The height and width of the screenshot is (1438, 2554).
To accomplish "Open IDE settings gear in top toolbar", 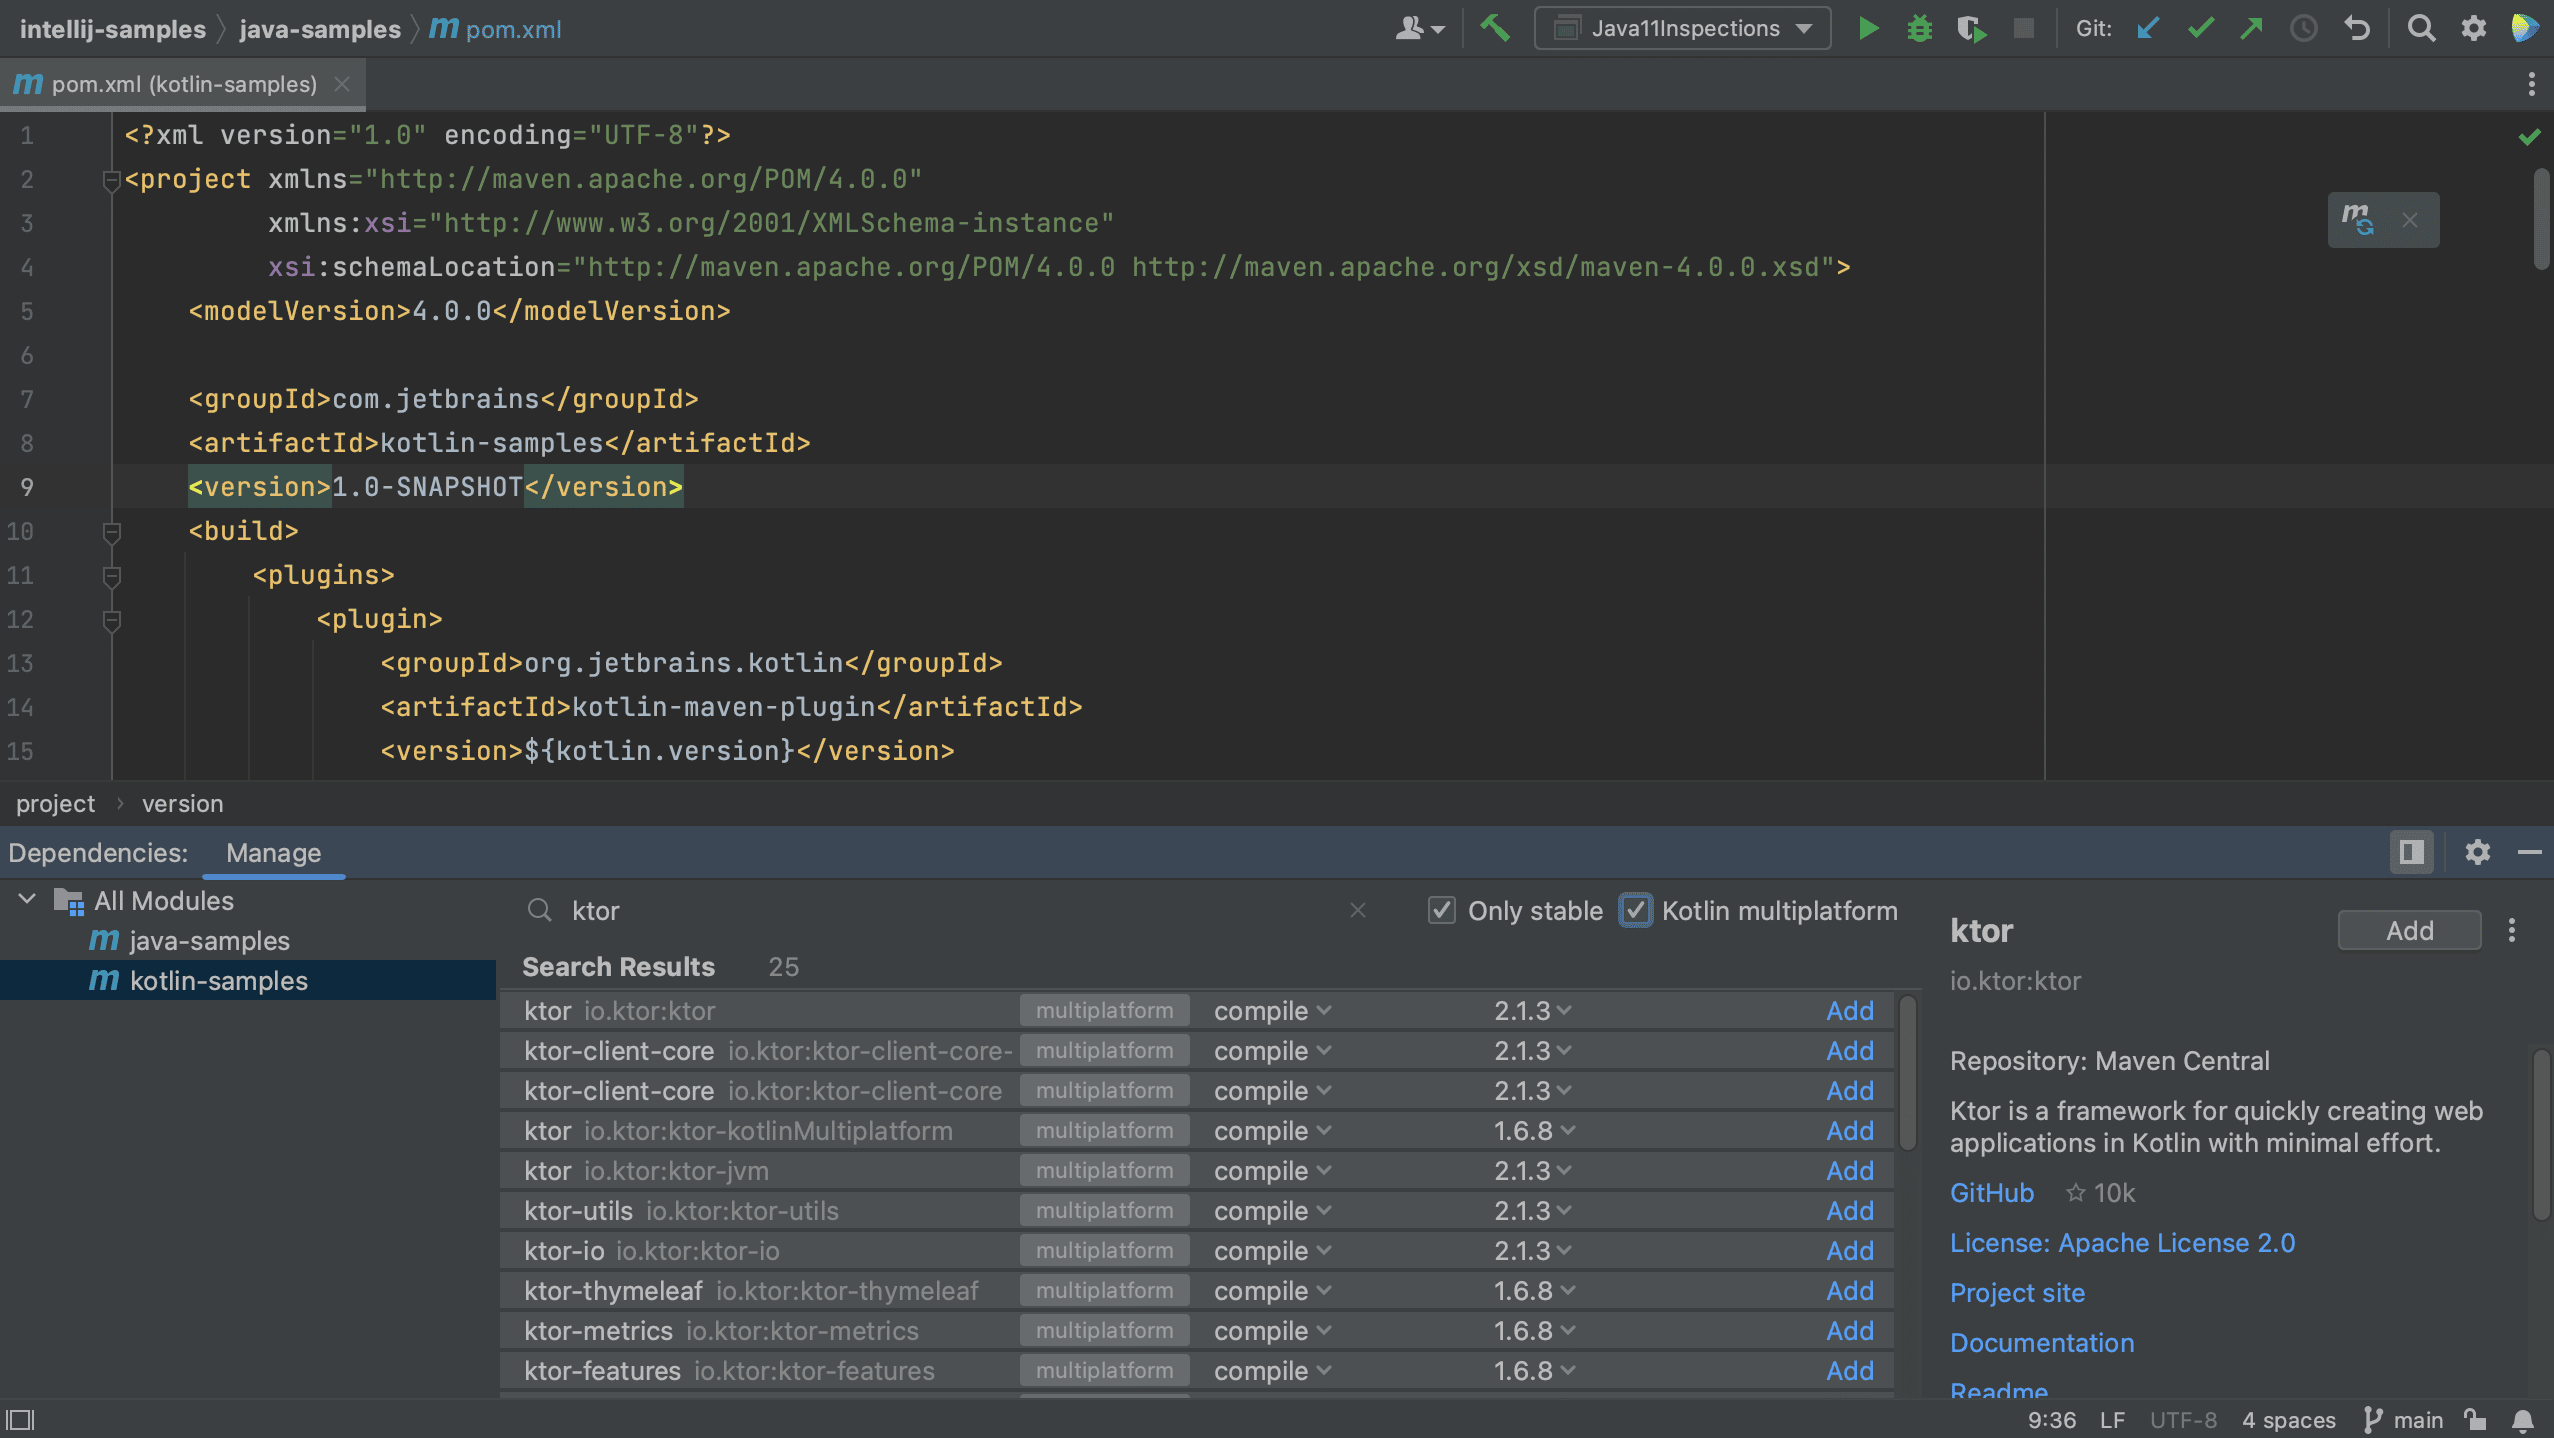I will (x=2473, y=28).
